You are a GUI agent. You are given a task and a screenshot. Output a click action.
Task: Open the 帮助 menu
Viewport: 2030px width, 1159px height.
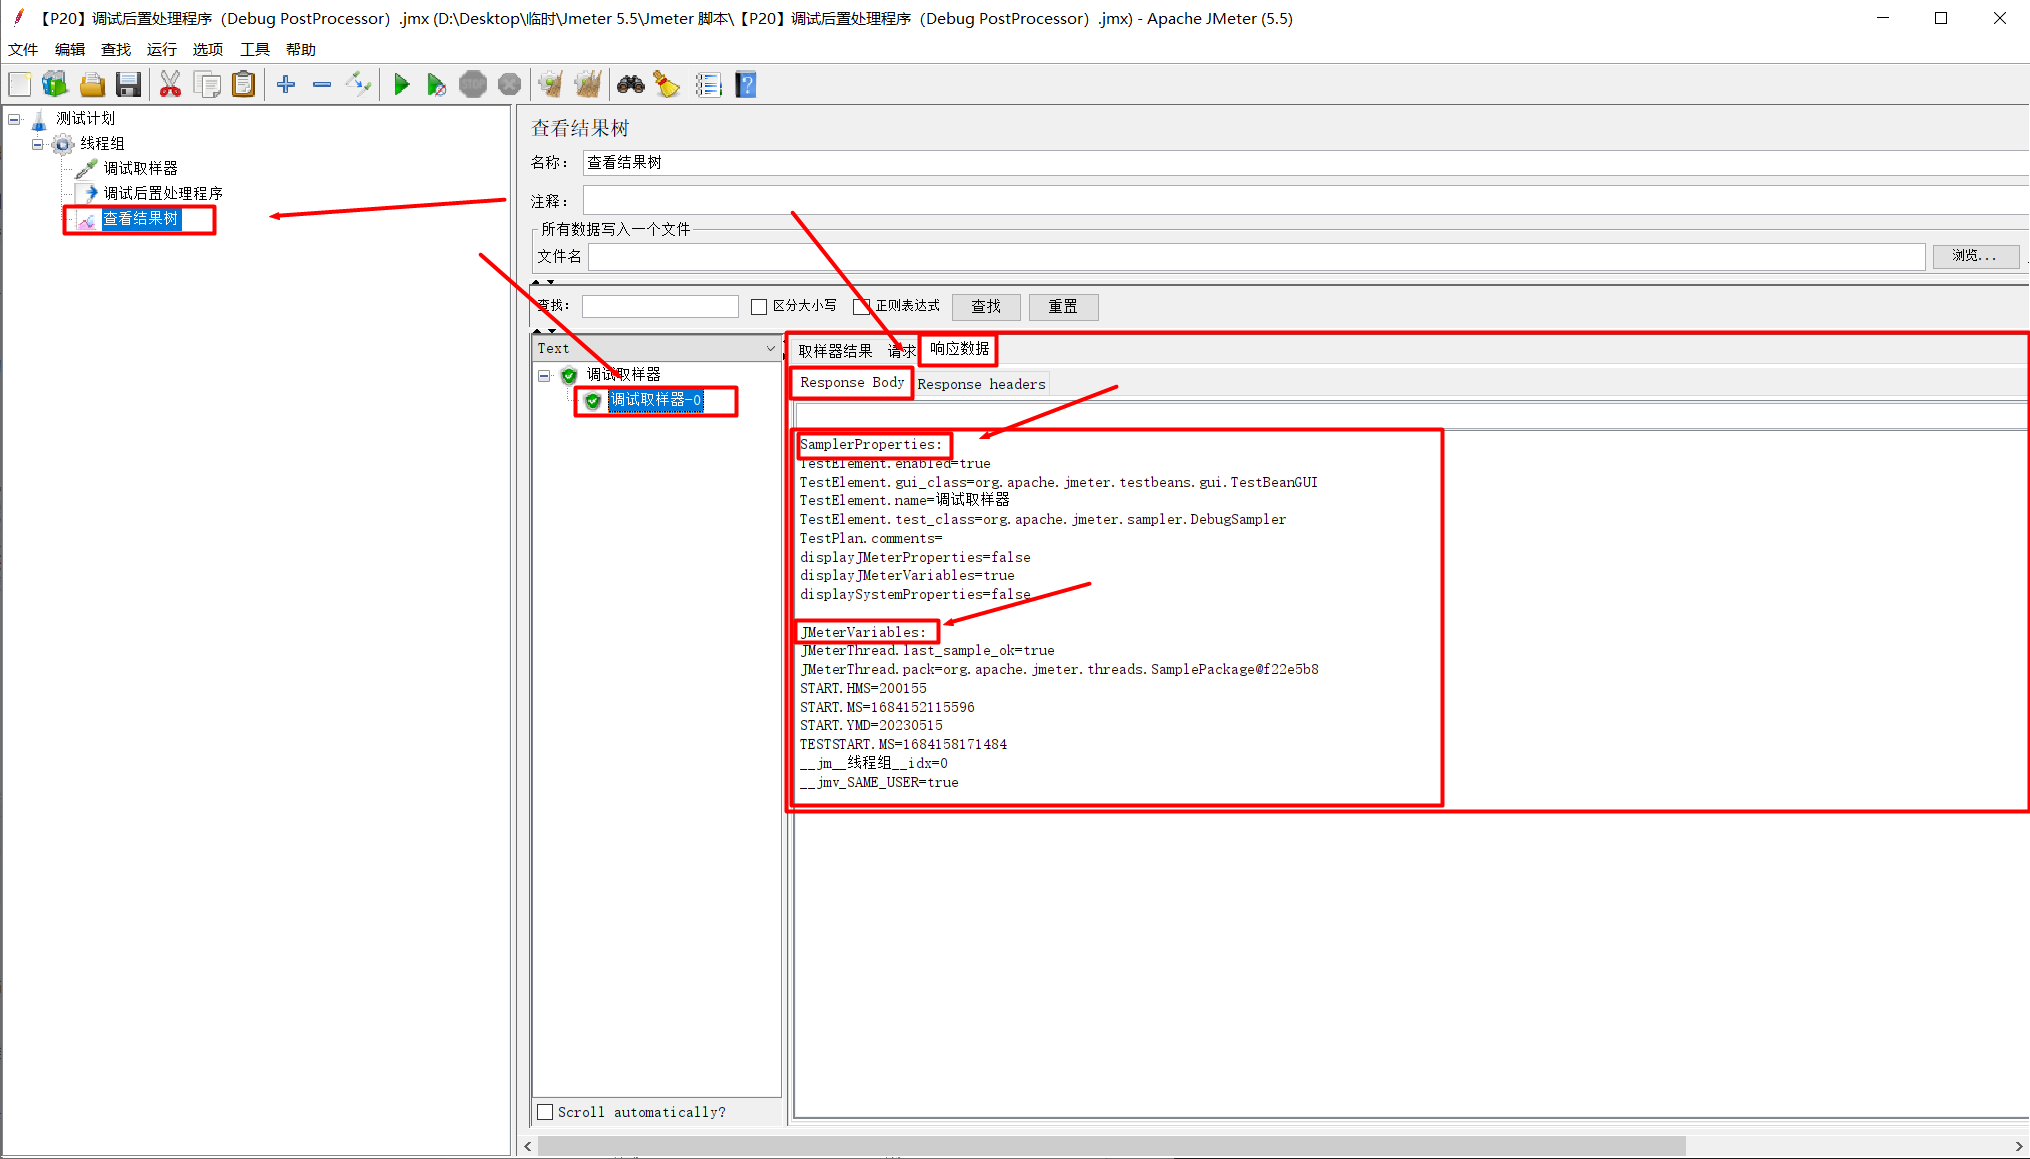coord(301,49)
